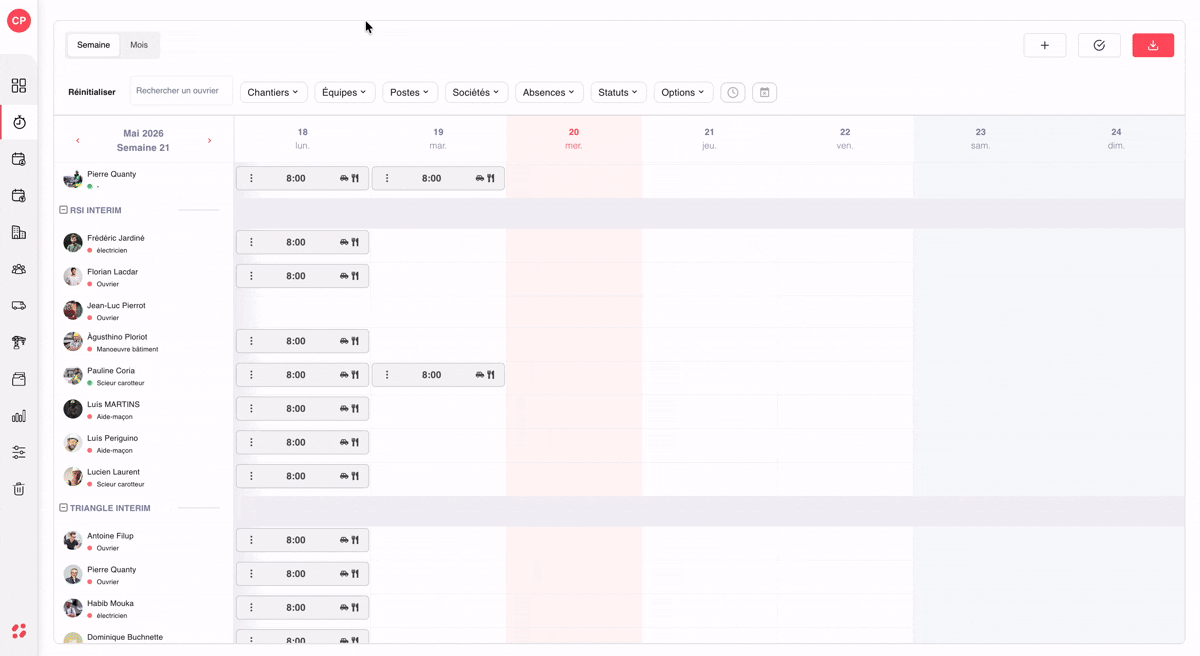This screenshot has width=1200, height=656.
Task: Open 8:00 entry for Antoine Filup Monday
Action: pyautogui.click(x=302, y=540)
